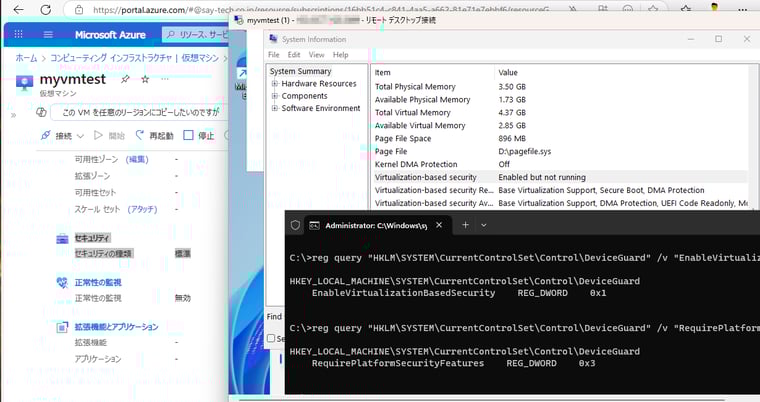Click the セキュリティ briefcase icon
Image resolution: width=760 pixels, height=402 pixels.
click(63, 239)
